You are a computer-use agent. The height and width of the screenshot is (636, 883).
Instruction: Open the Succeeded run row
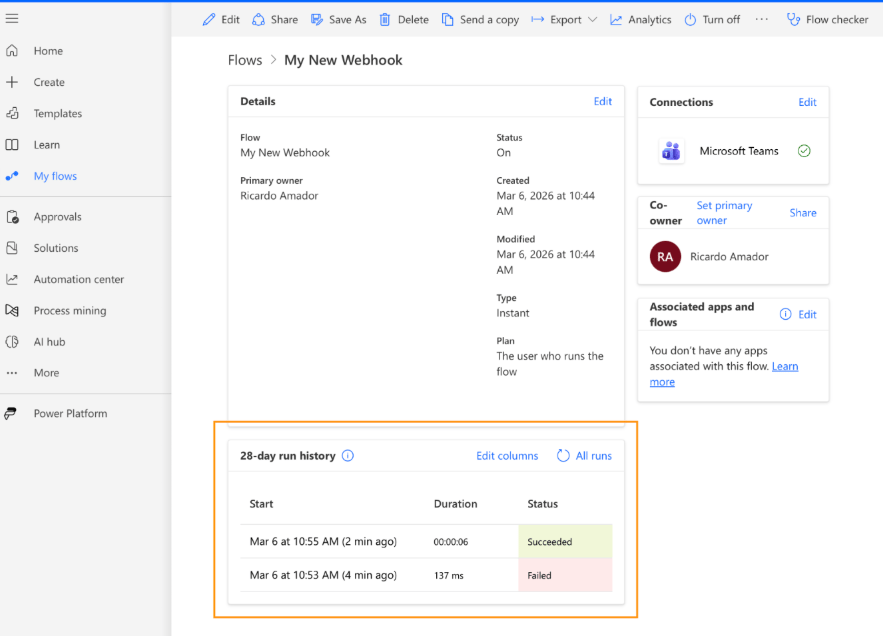pos(323,542)
